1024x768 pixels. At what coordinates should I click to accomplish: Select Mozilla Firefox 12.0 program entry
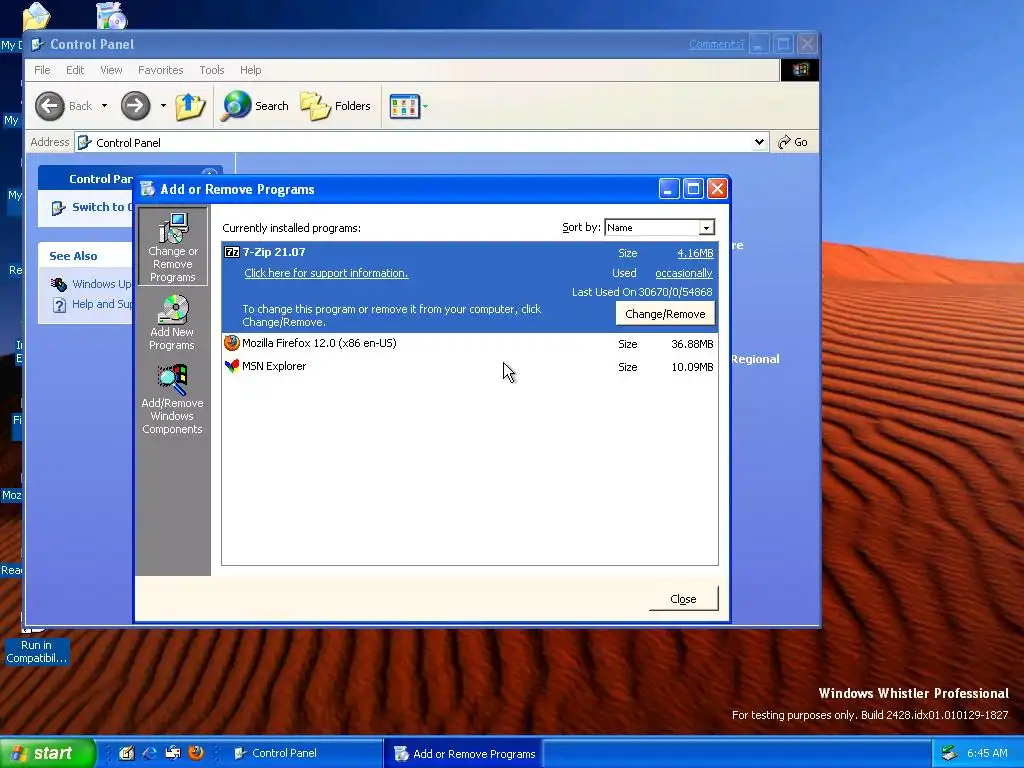click(470, 344)
